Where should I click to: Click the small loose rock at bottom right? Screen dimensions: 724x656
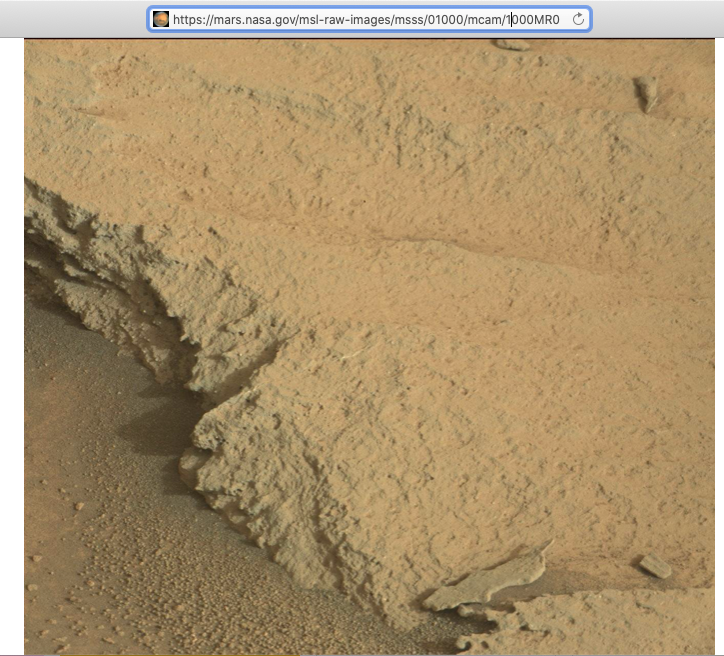pos(655,566)
